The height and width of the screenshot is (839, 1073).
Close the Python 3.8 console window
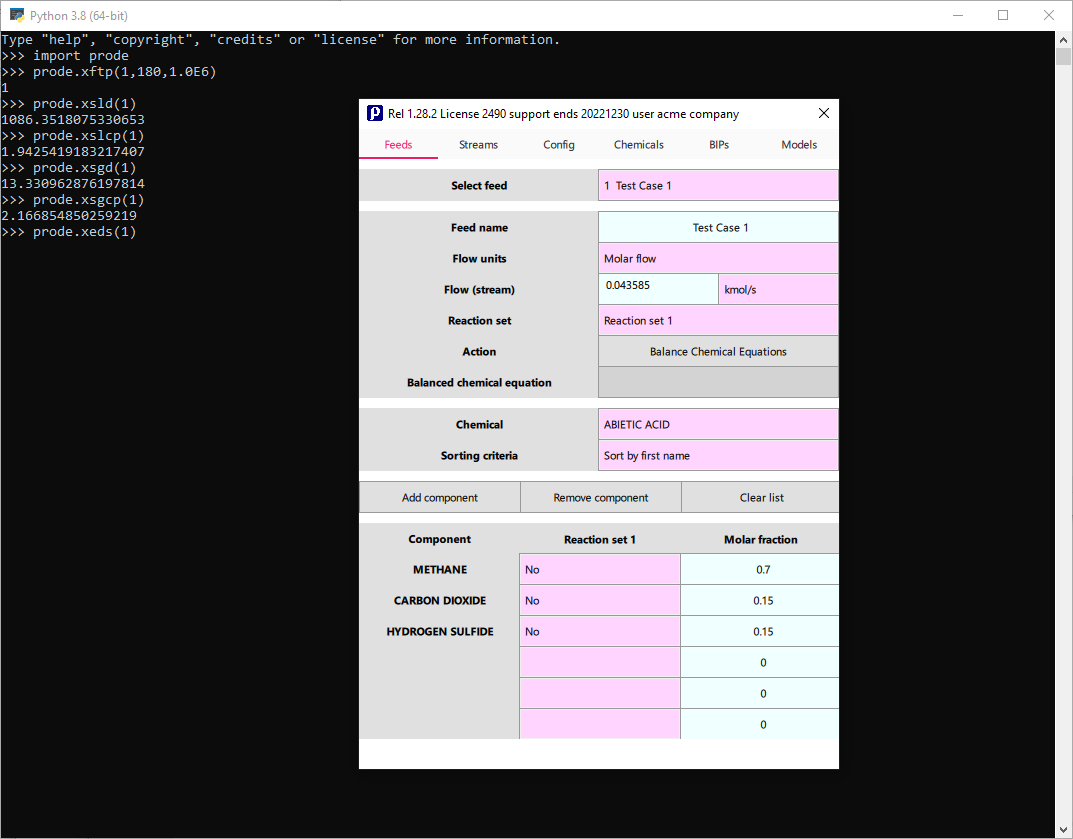pyautogui.click(x=1048, y=15)
